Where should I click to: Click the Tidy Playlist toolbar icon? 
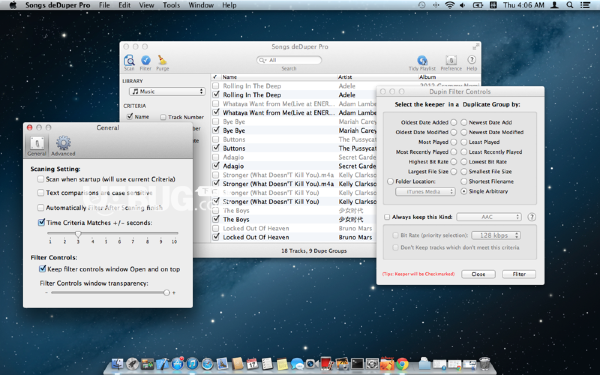[422, 60]
